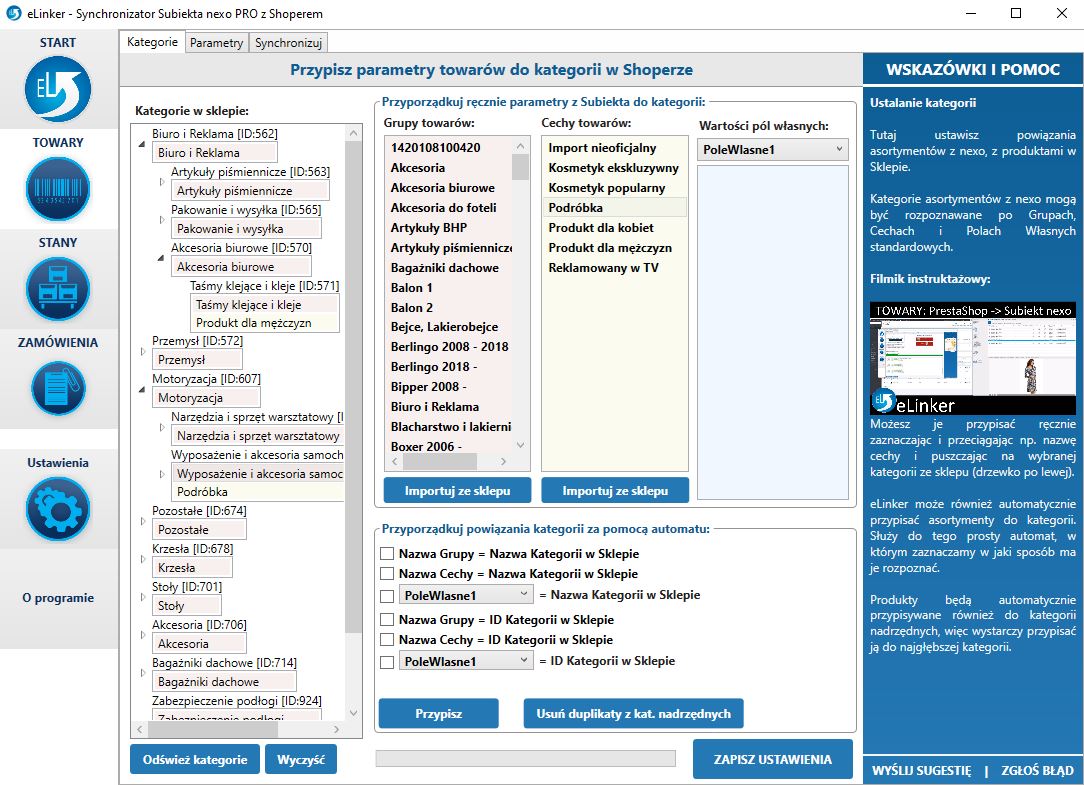Image resolution: width=1084 pixels, height=785 pixels.
Task: Expand the Przemysł category tree node
Action: (x=142, y=351)
